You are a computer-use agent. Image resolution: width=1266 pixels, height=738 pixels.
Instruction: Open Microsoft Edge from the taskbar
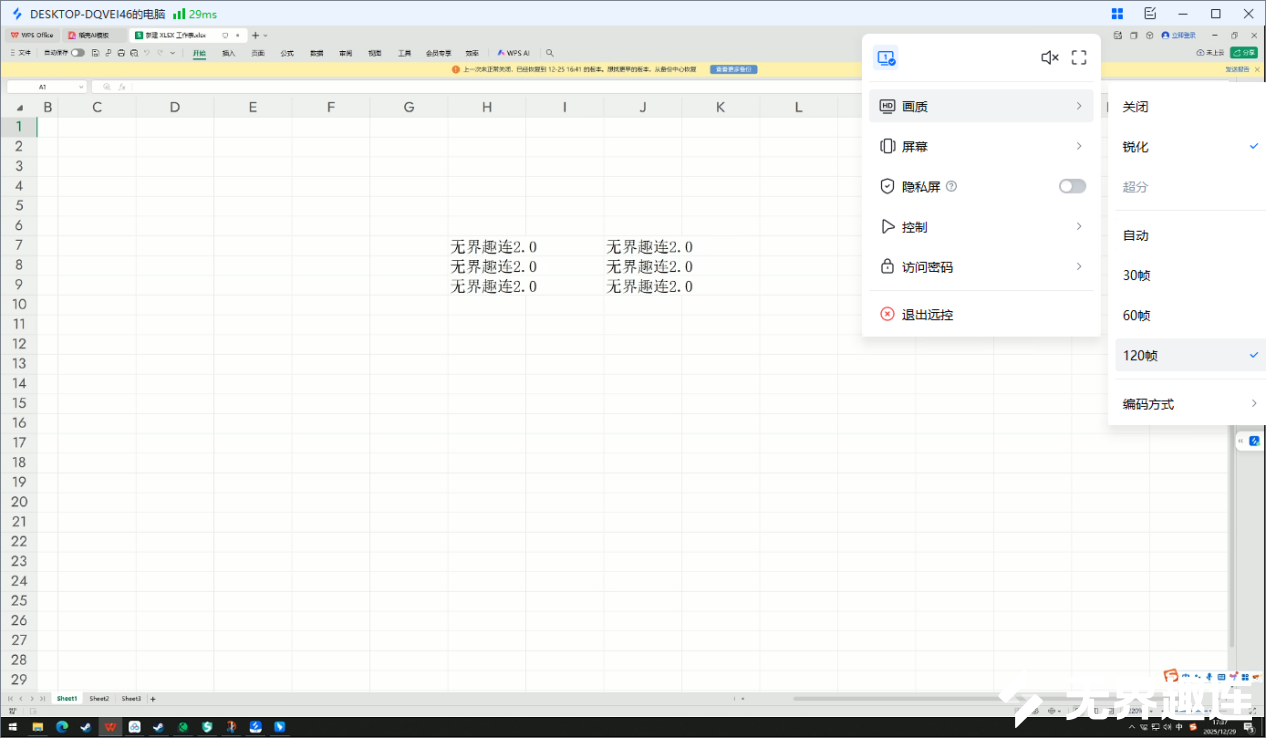coord(62,727)
